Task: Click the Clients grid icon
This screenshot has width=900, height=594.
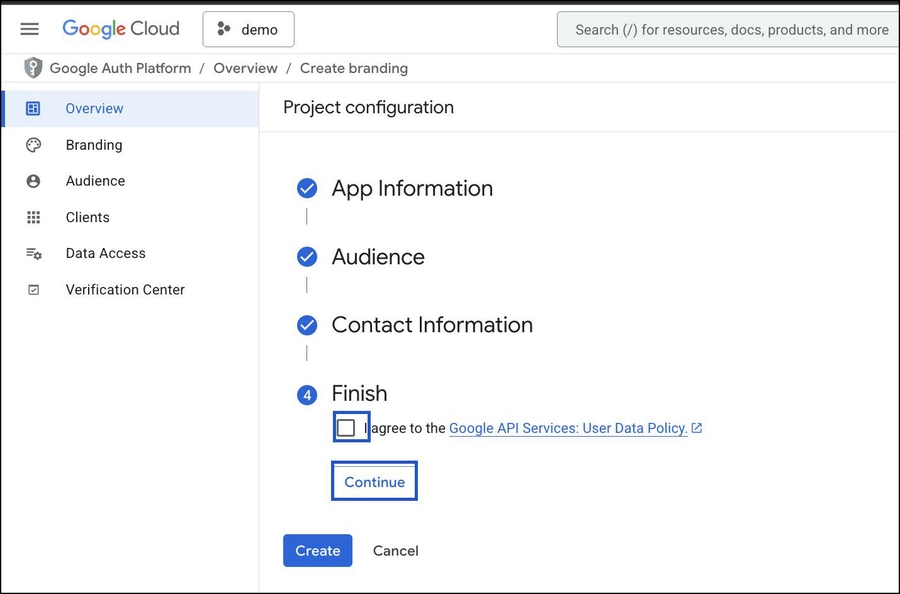Action: [x=34, y=217]
